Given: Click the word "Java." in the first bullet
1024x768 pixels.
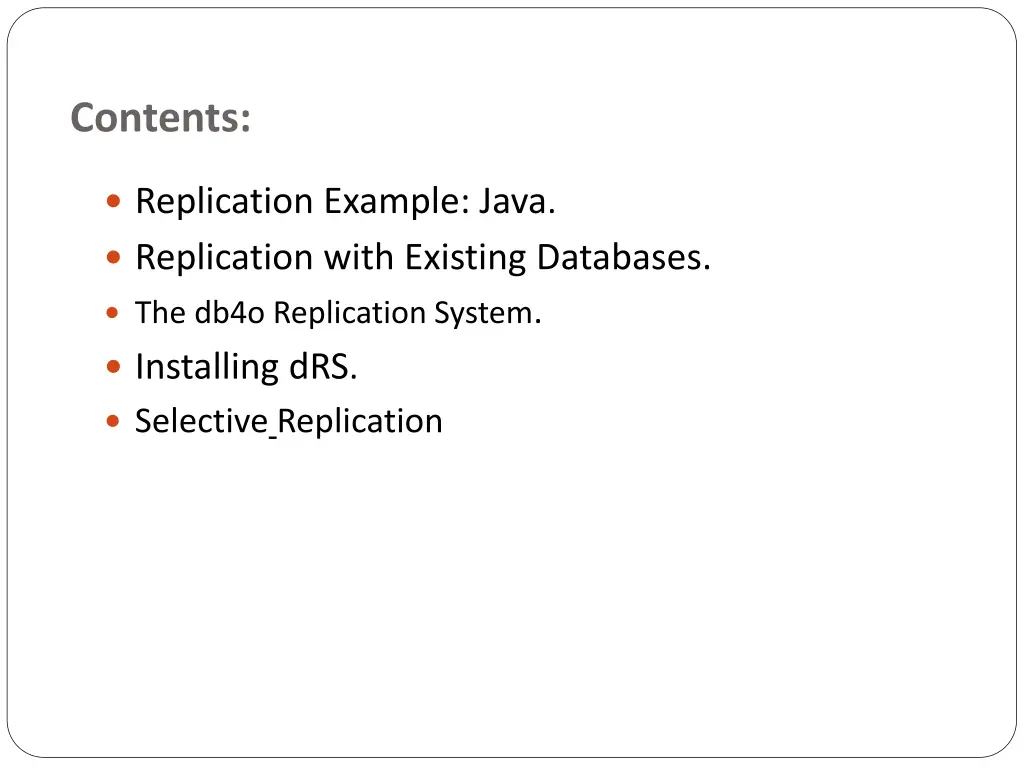Looking at the screenshot, I should click(x=517, y=201).
